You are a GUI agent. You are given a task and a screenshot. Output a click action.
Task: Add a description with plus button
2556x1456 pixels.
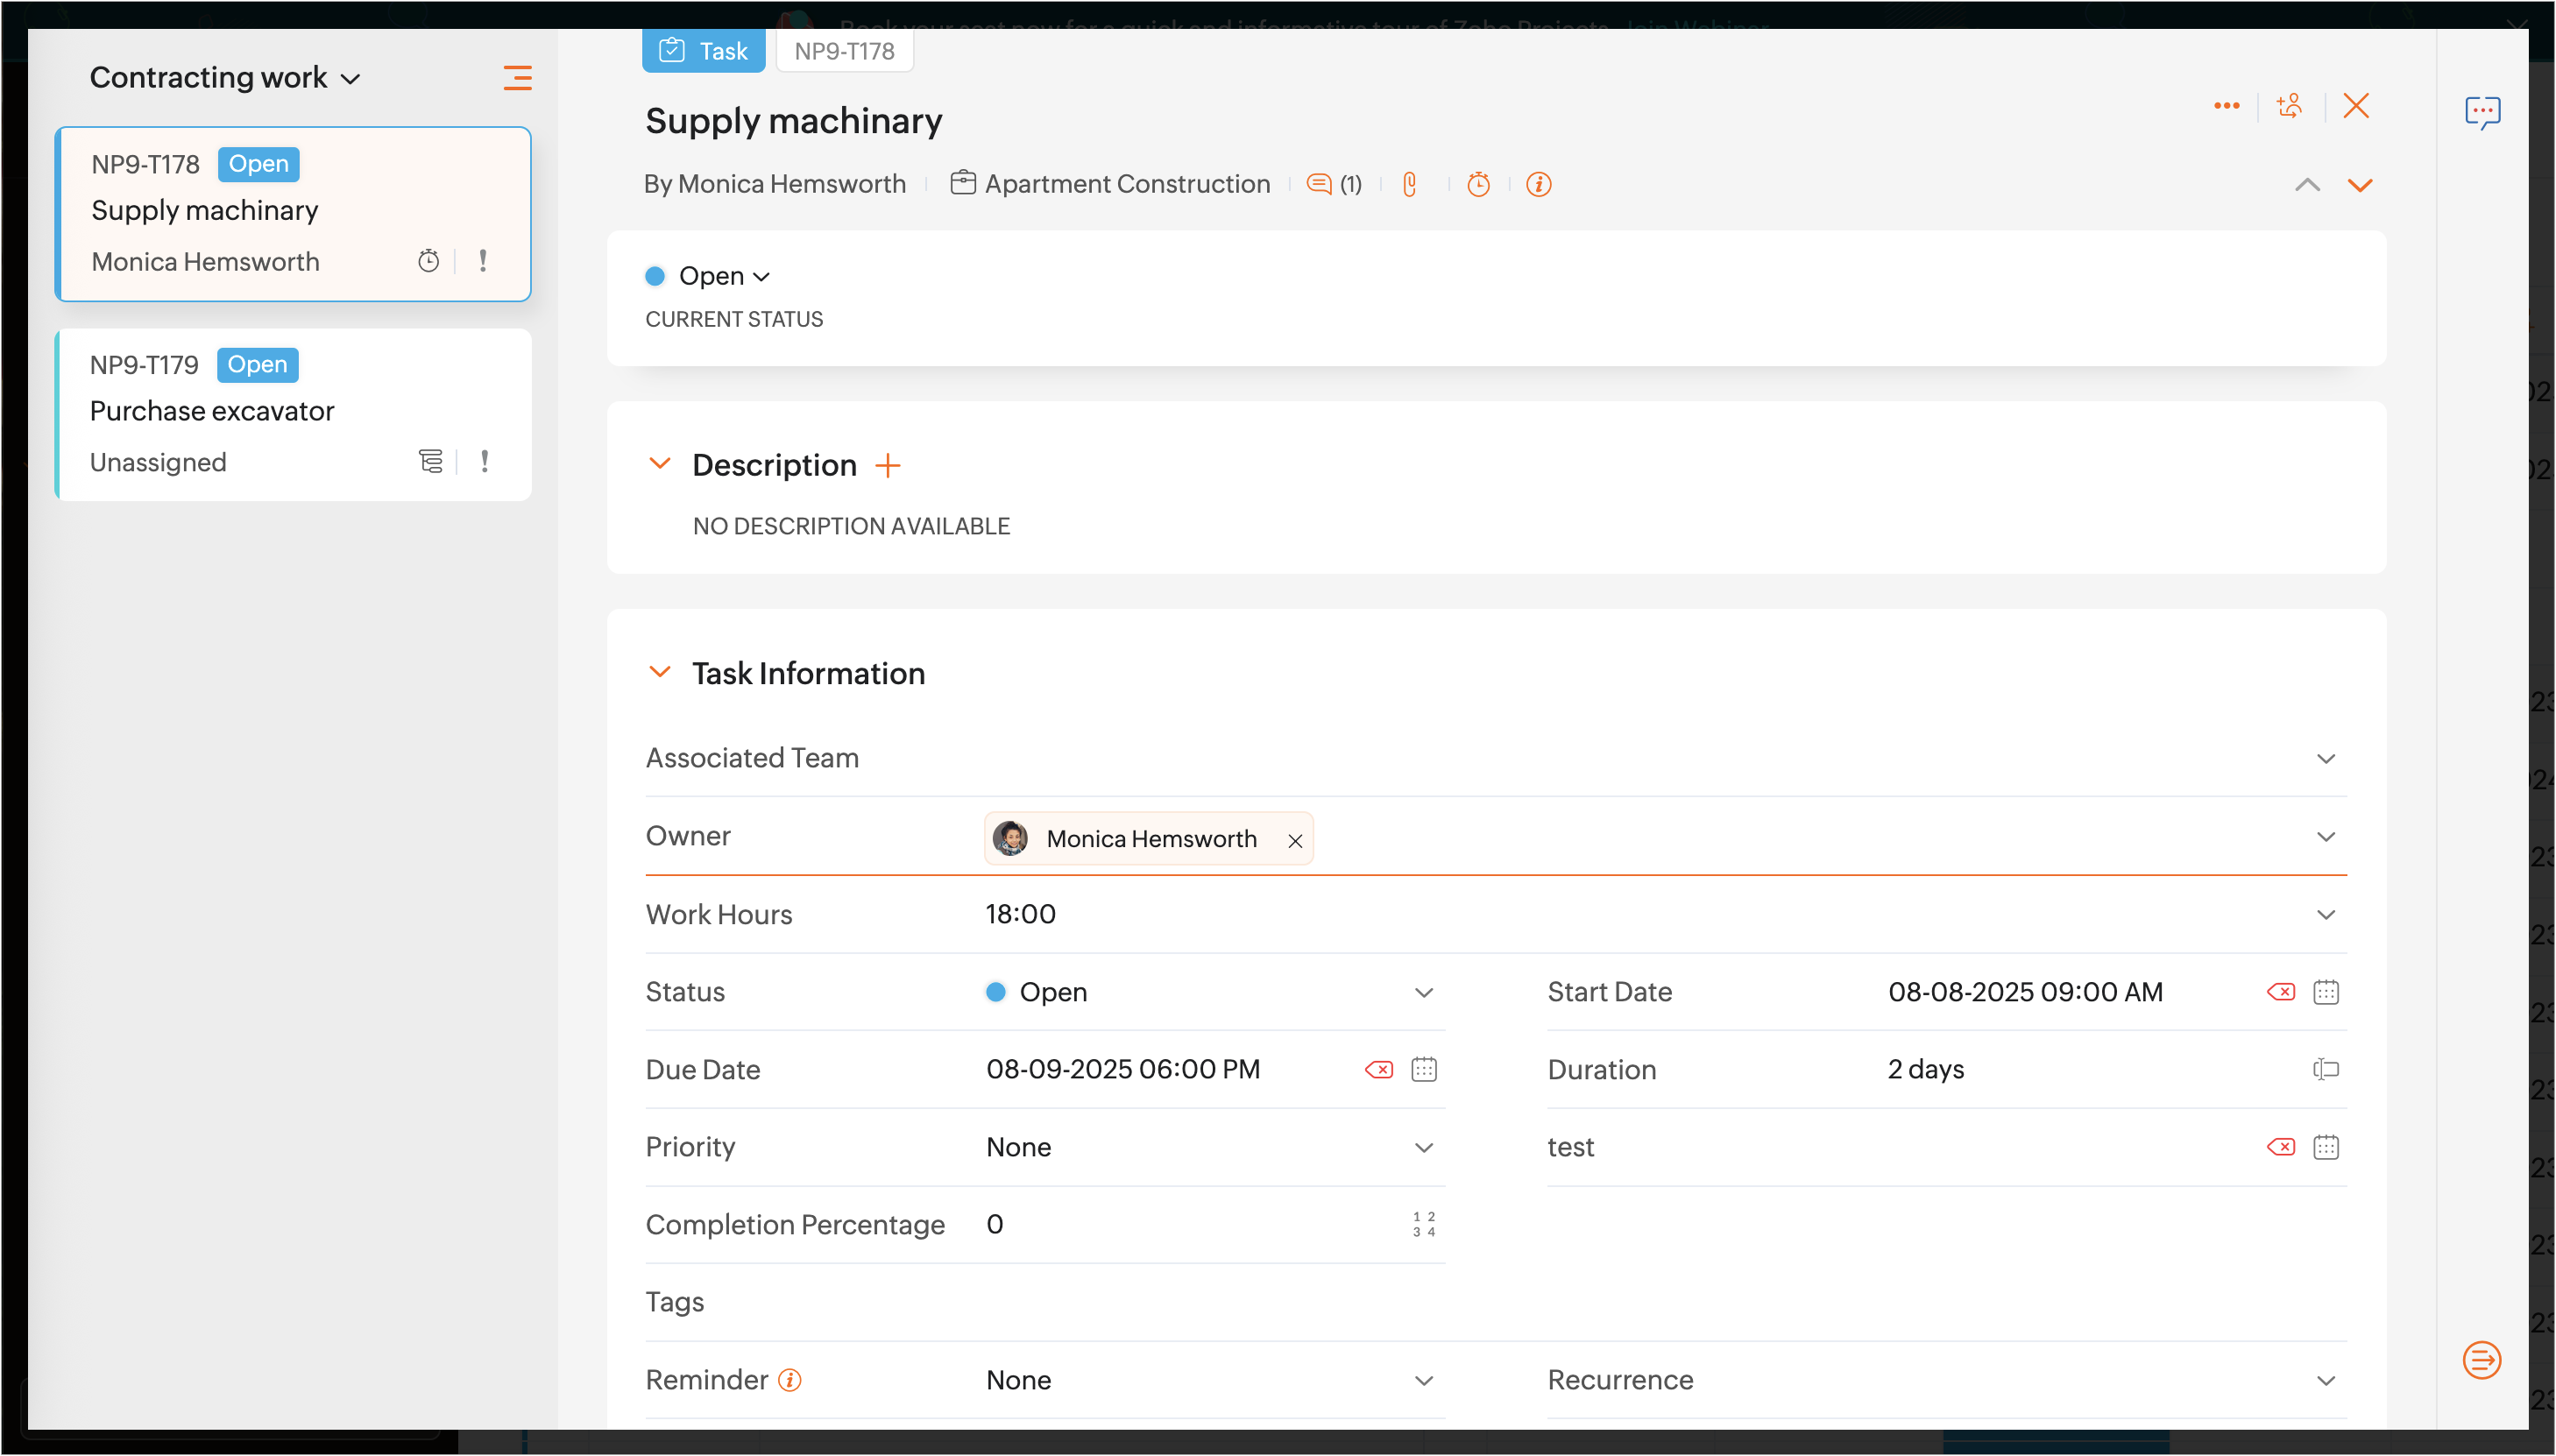[887, 465]
